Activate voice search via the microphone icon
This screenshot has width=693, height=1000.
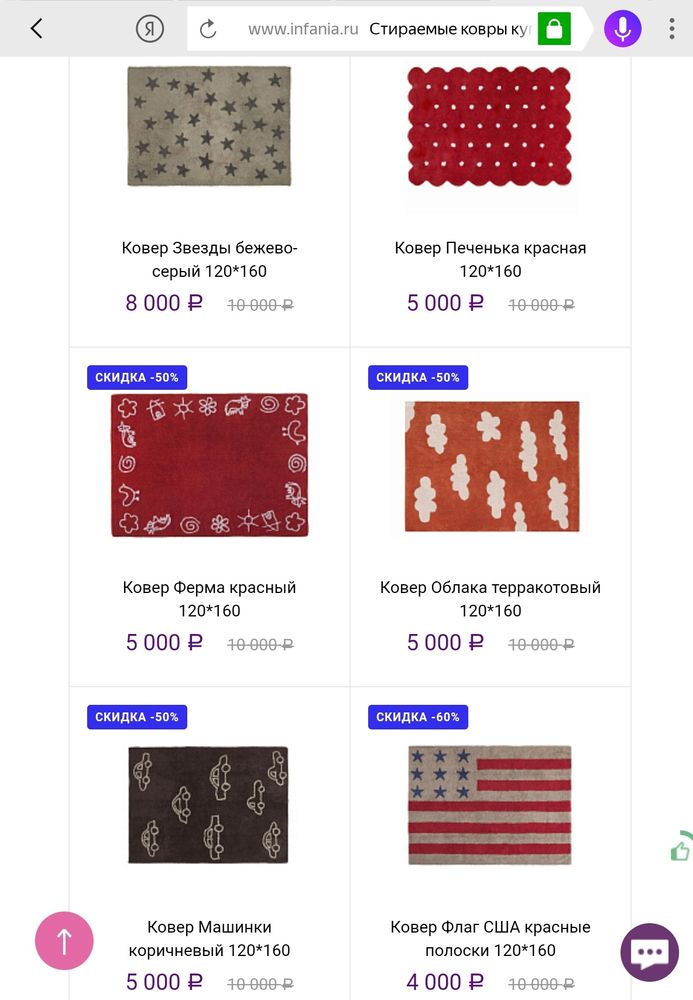(x=621, y=28)
